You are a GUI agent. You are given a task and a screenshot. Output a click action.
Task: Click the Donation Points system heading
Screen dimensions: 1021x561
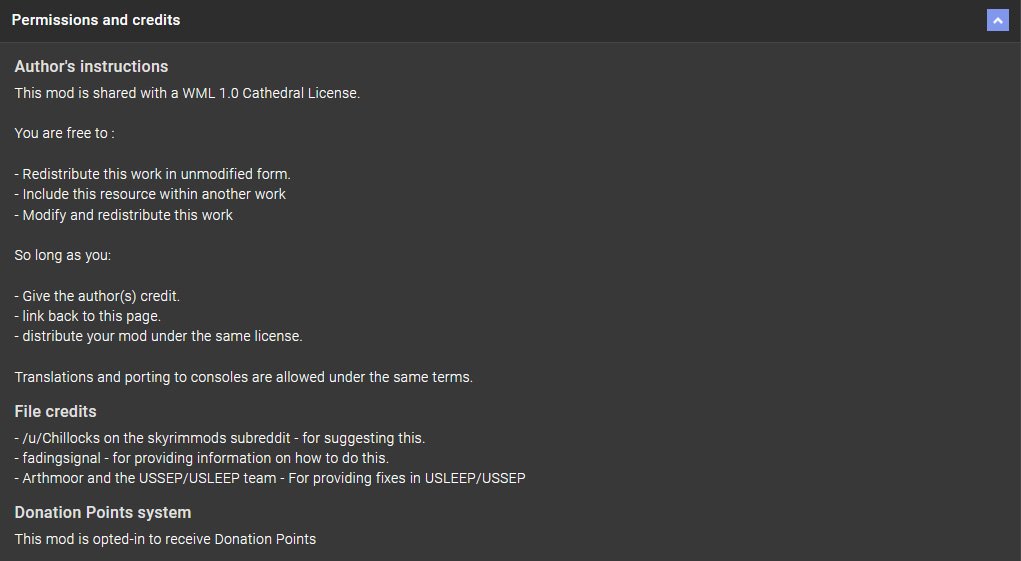pyautogui.click(x=103, y=512)
